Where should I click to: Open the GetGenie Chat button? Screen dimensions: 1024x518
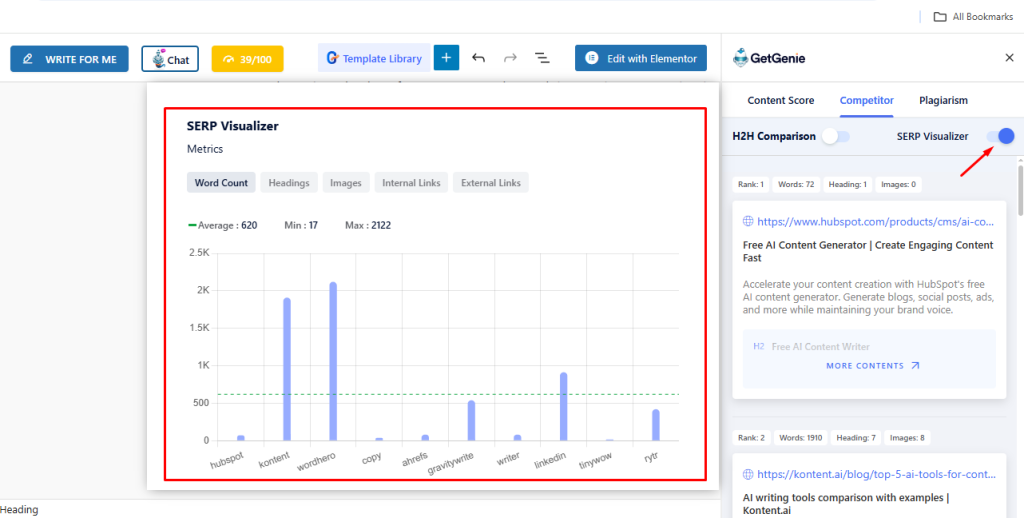[x=170, y=59]
